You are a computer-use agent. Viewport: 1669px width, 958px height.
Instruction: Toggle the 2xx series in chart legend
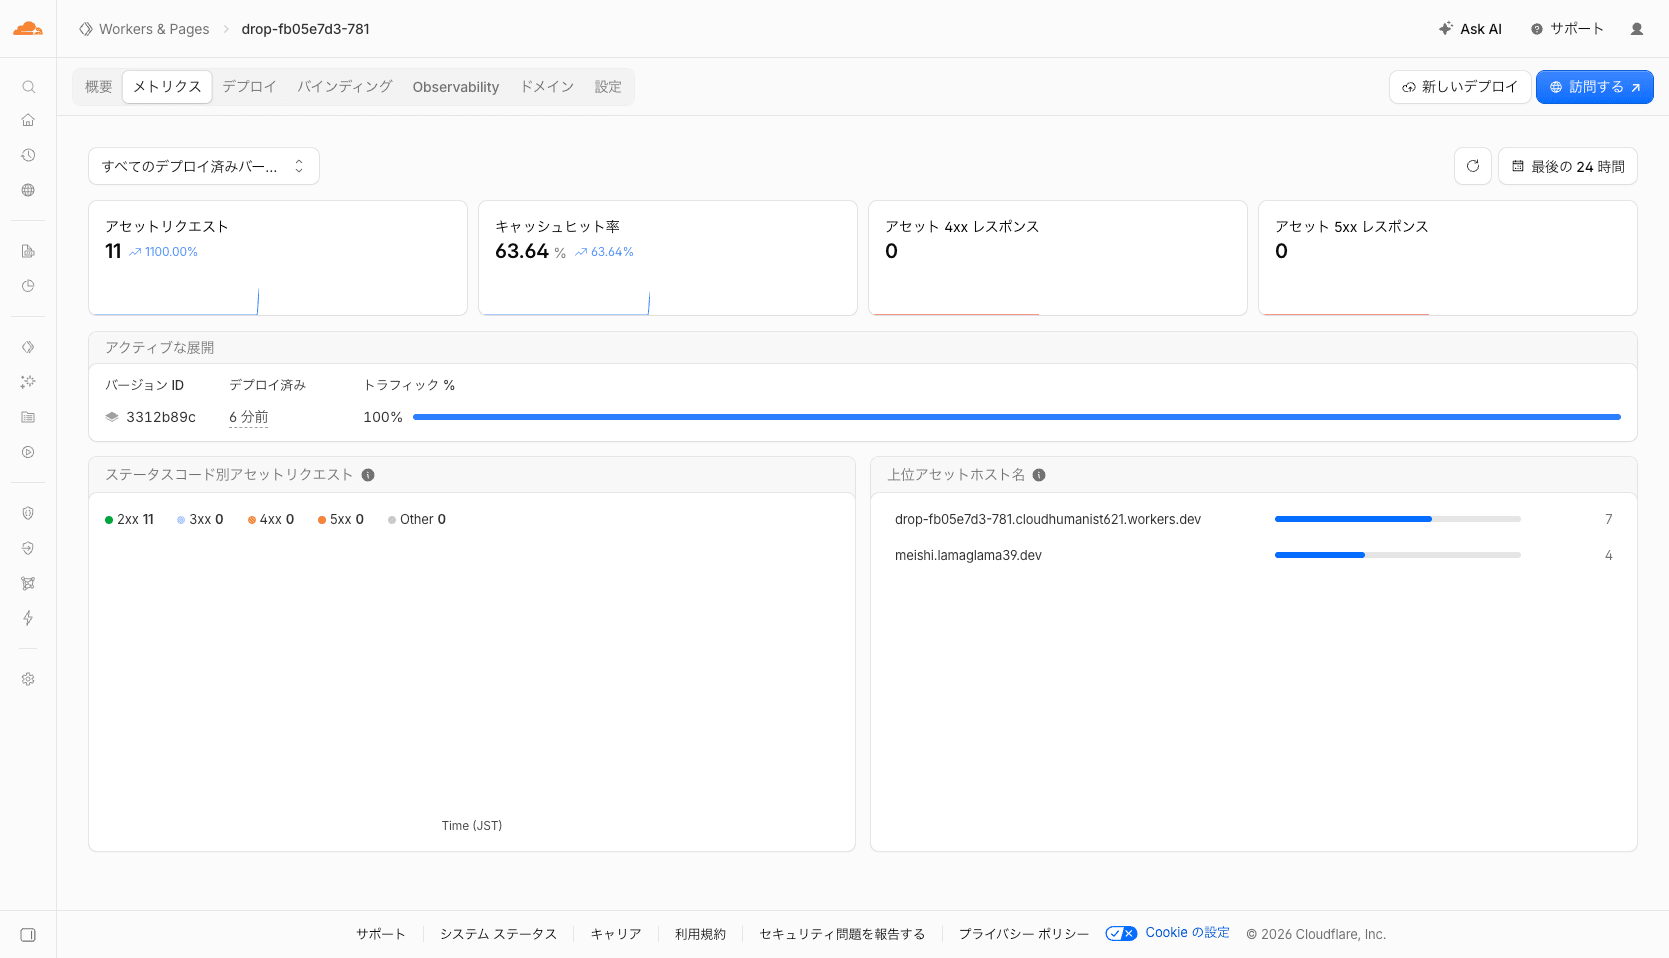pos(129,520)
